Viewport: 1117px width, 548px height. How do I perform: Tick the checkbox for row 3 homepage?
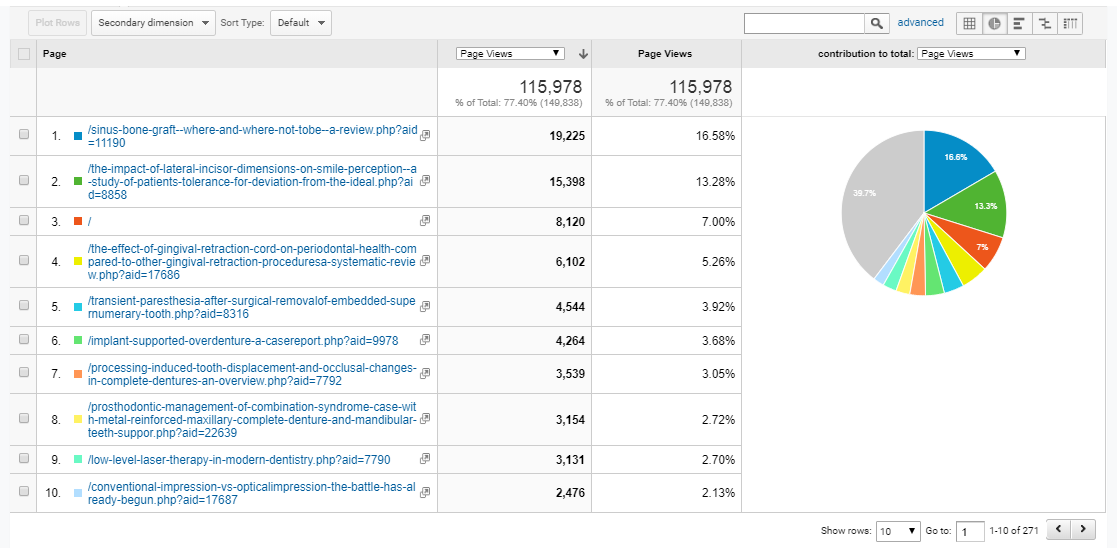(24, 221)
